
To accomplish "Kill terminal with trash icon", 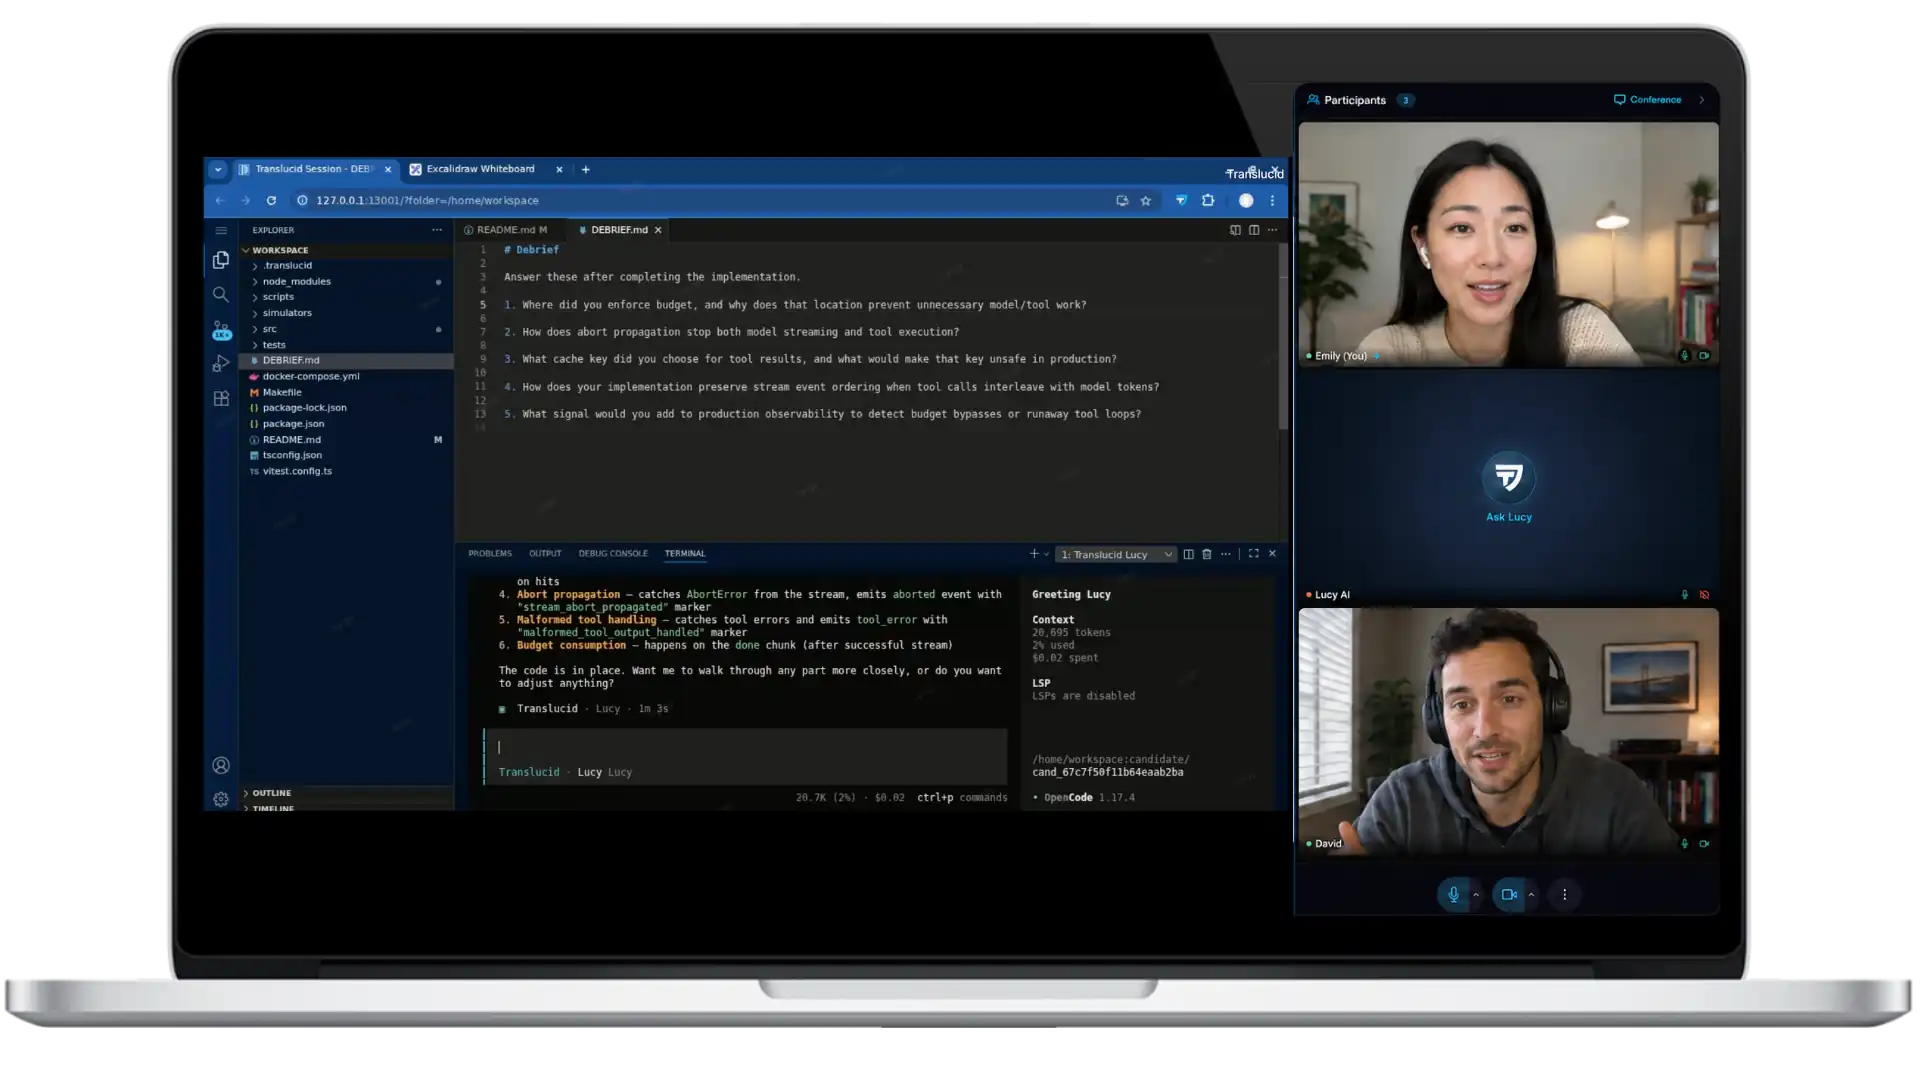I will coord(1207,554).
